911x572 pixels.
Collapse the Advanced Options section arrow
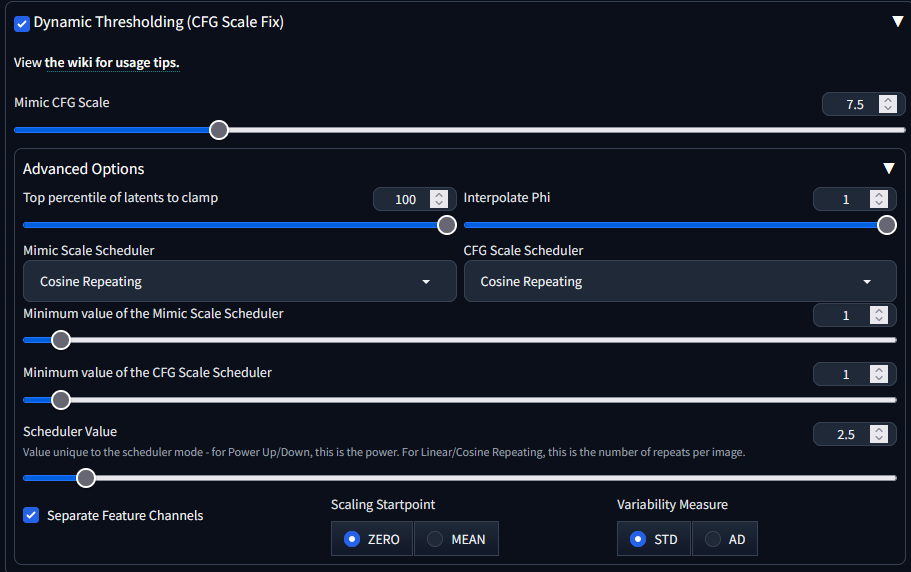click(x=888, y=169)
